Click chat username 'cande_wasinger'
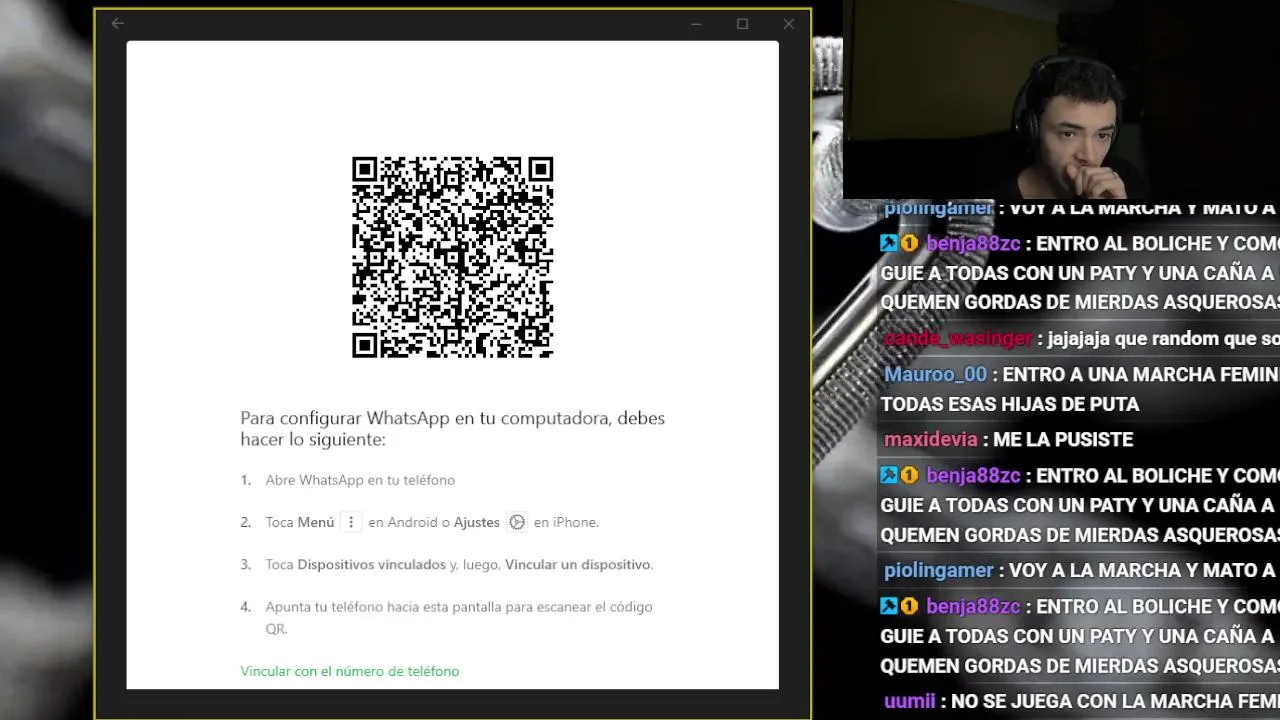The height and width of the screenshot is (720, 1280). pos(958,338)
